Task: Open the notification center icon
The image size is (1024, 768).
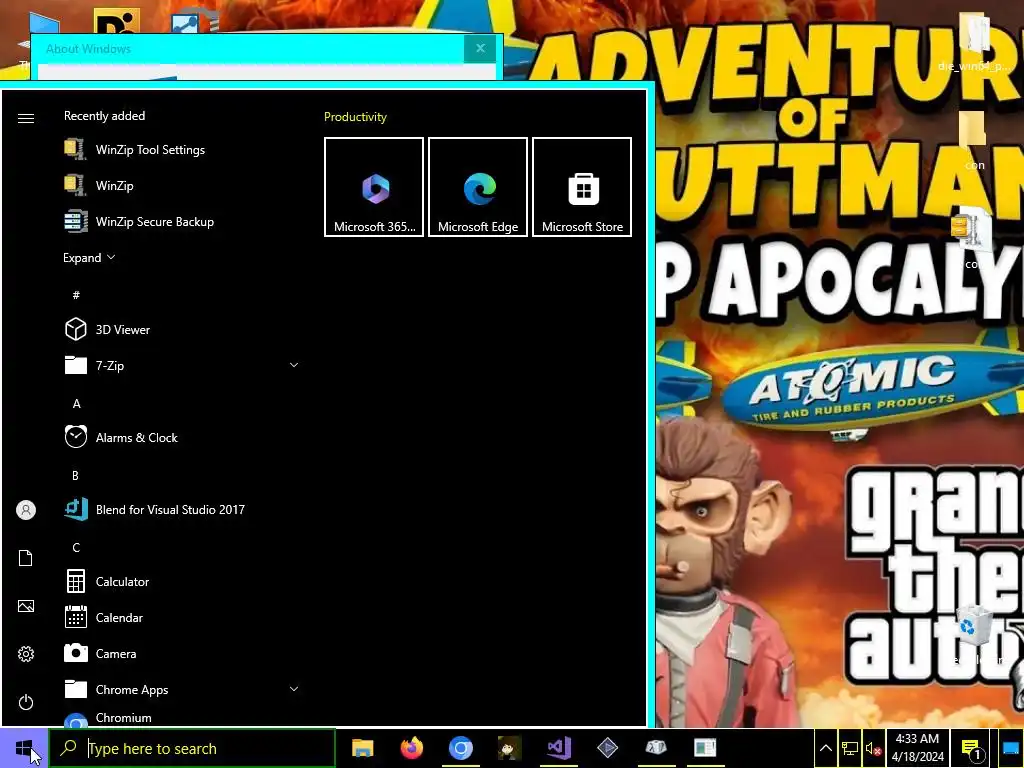Action: click(971, 748)
